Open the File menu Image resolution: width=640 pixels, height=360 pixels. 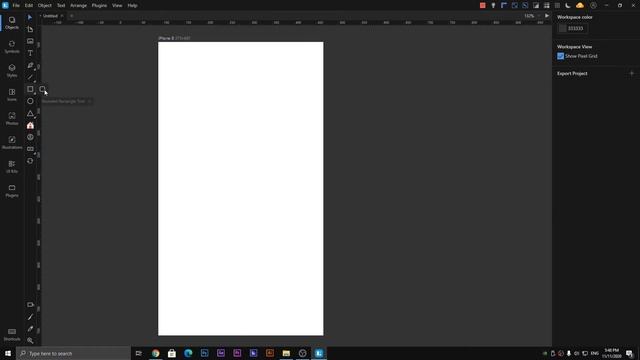coord(16,5)
